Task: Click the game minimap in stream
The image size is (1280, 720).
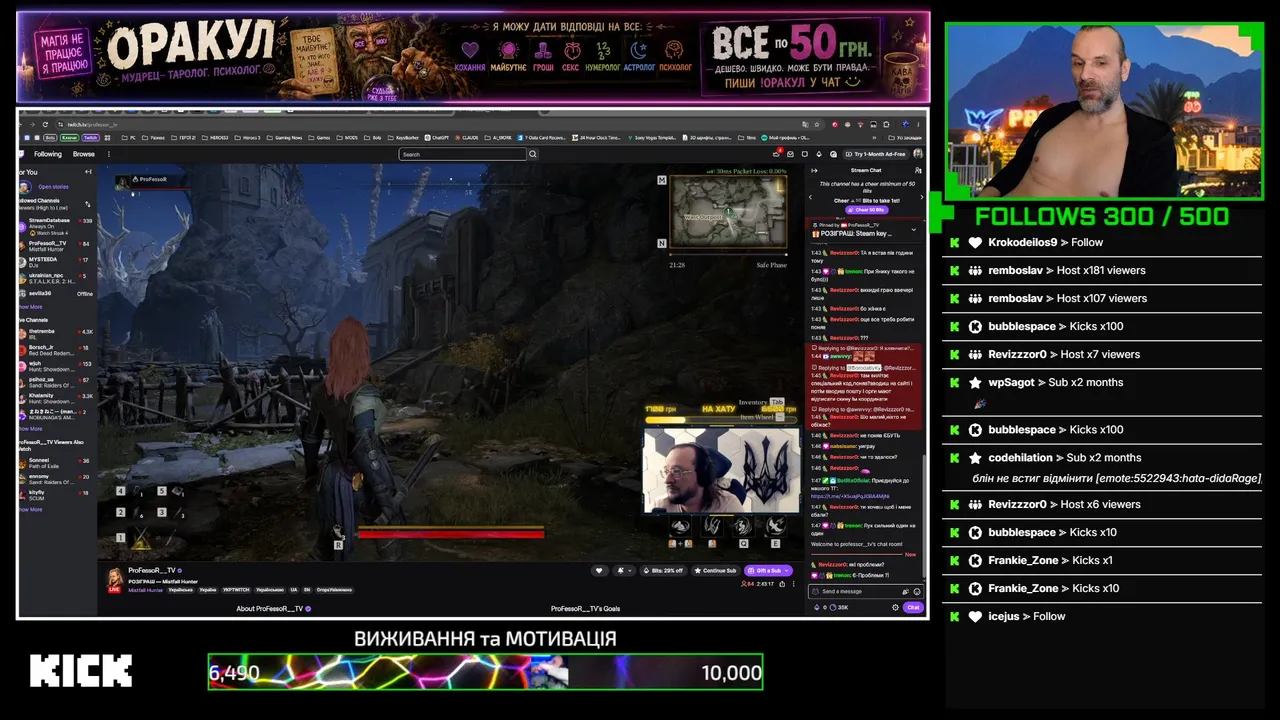Action: (x=728, y=211)
